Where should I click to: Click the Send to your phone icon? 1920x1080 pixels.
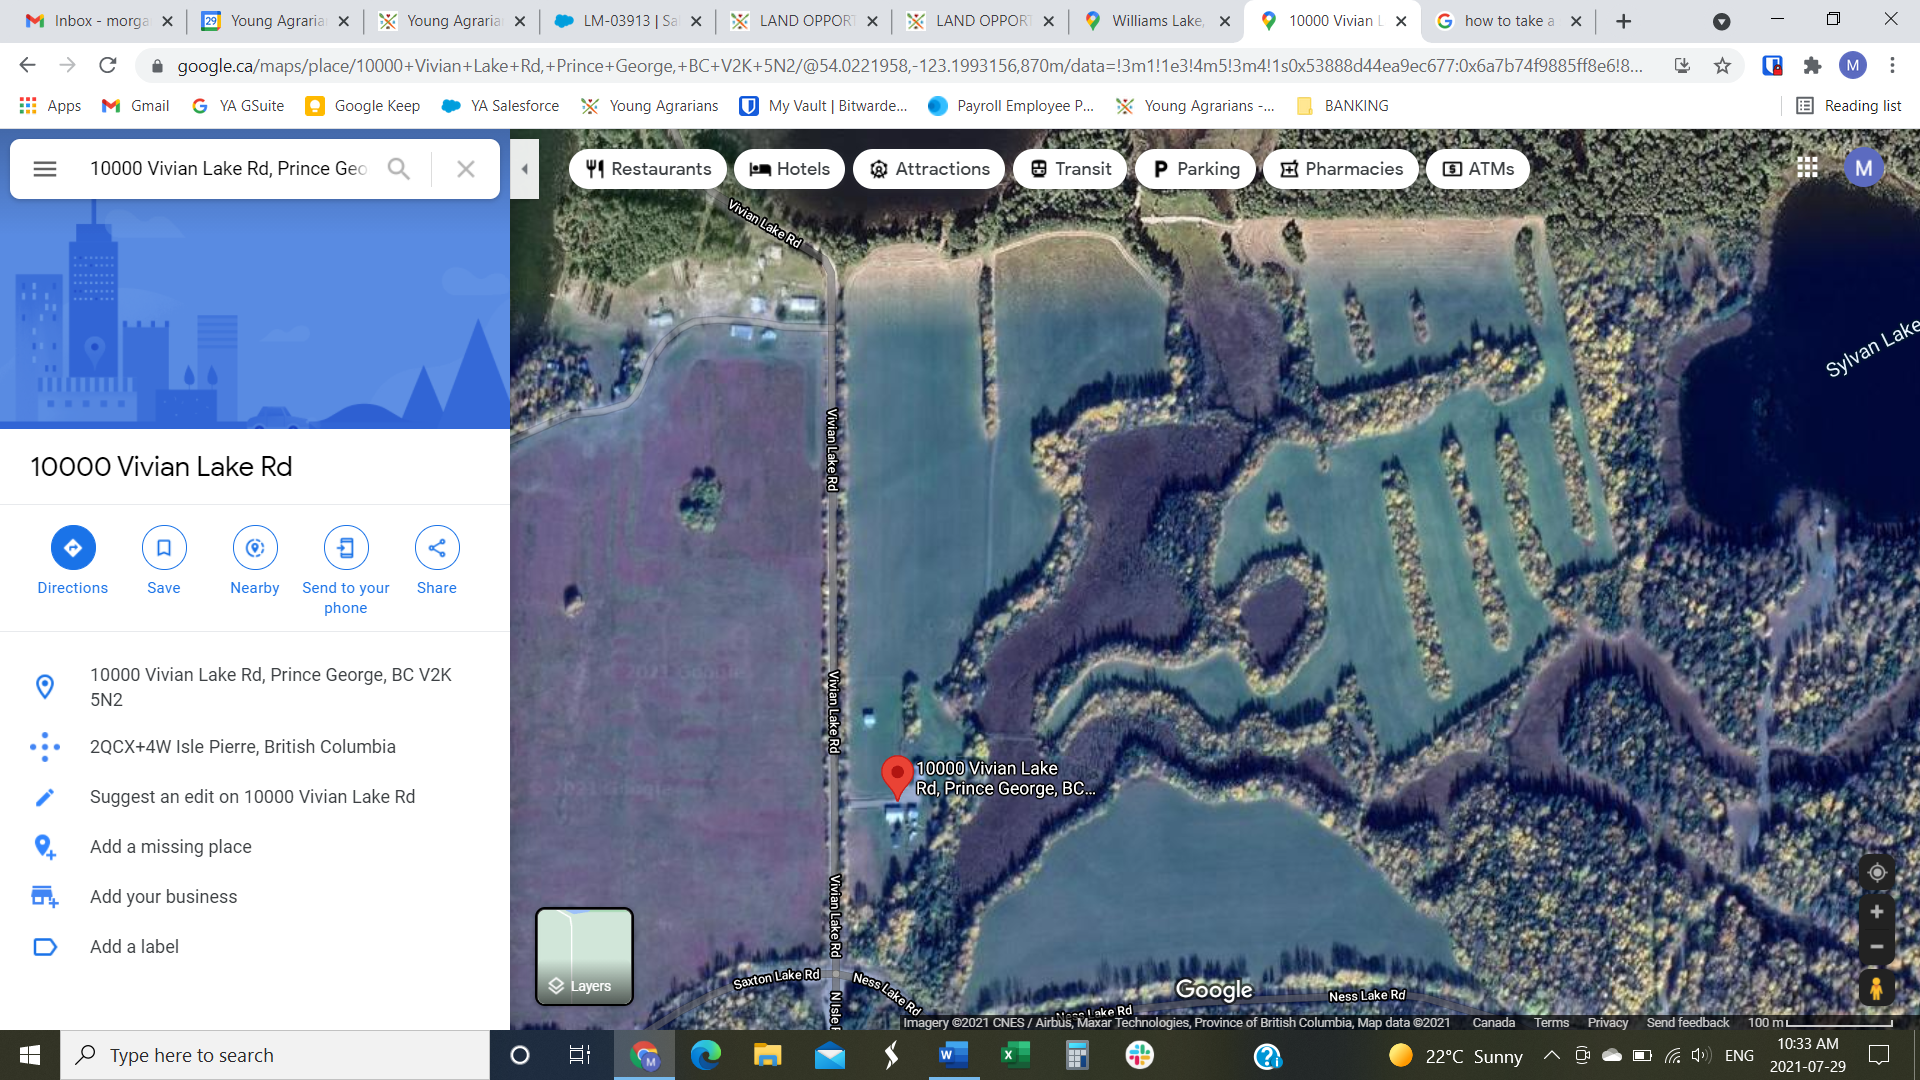(x=346, y=547)
